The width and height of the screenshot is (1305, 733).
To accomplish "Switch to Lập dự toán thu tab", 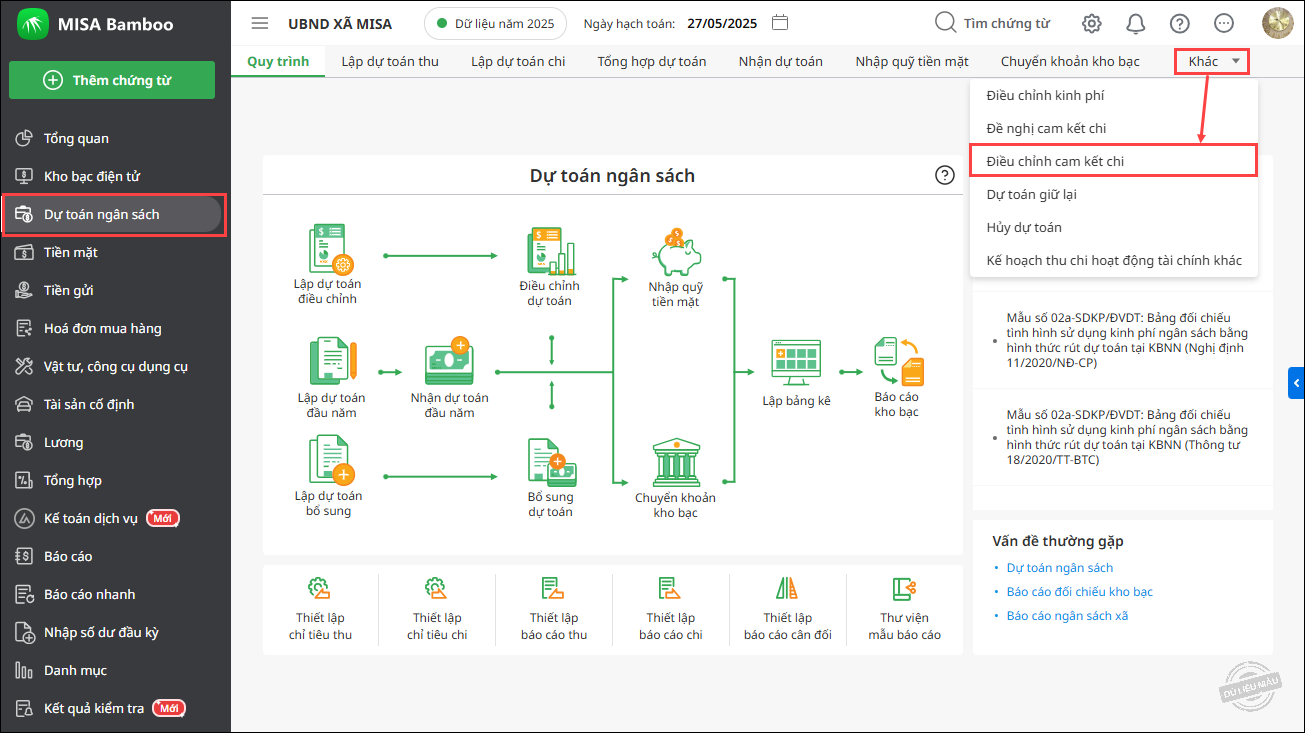I will [x=390, y=61].
